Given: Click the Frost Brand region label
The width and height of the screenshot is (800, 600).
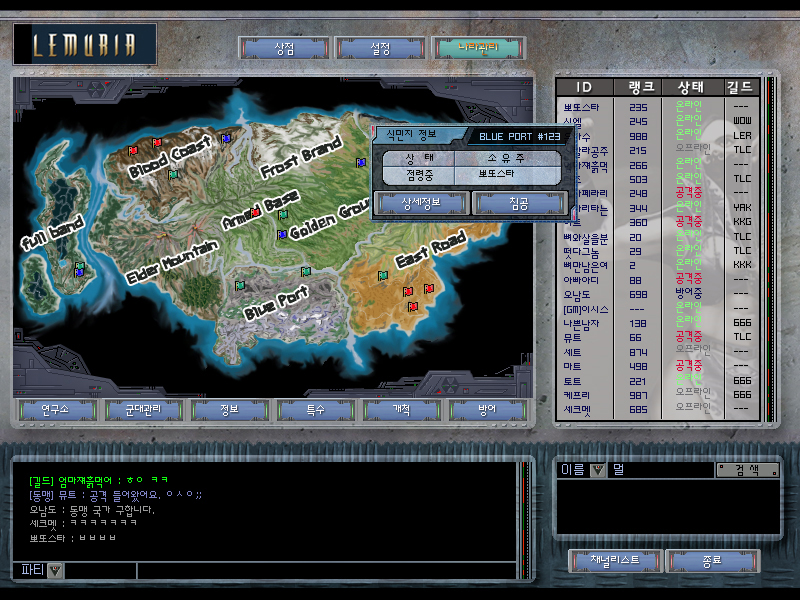Looking at the screenshot, I should tap(301, 158).
